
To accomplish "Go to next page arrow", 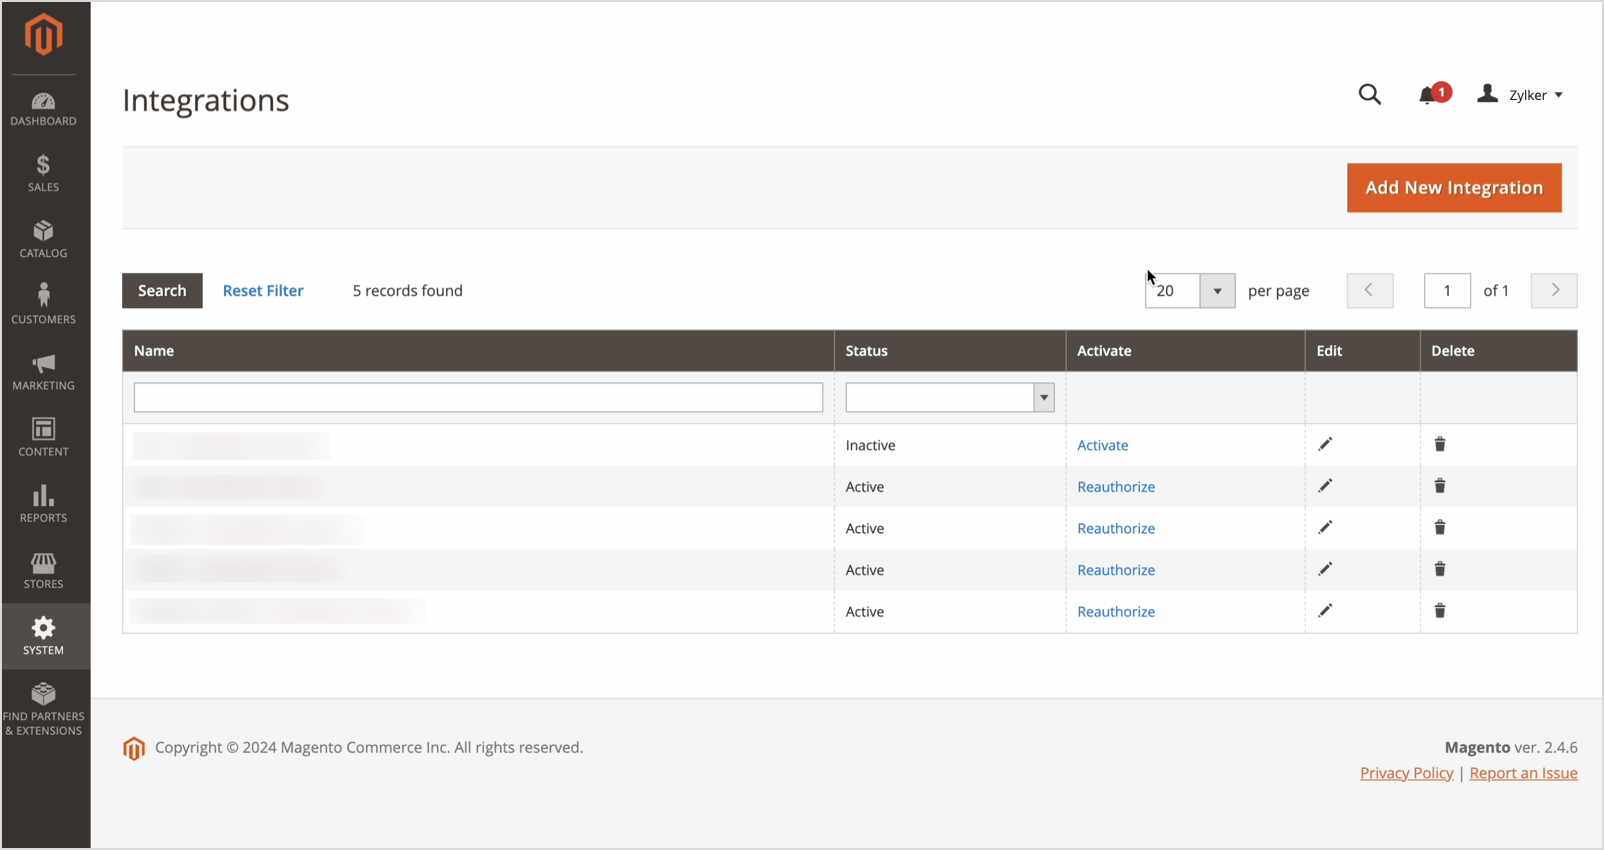I will click(x=1553, y=291).
